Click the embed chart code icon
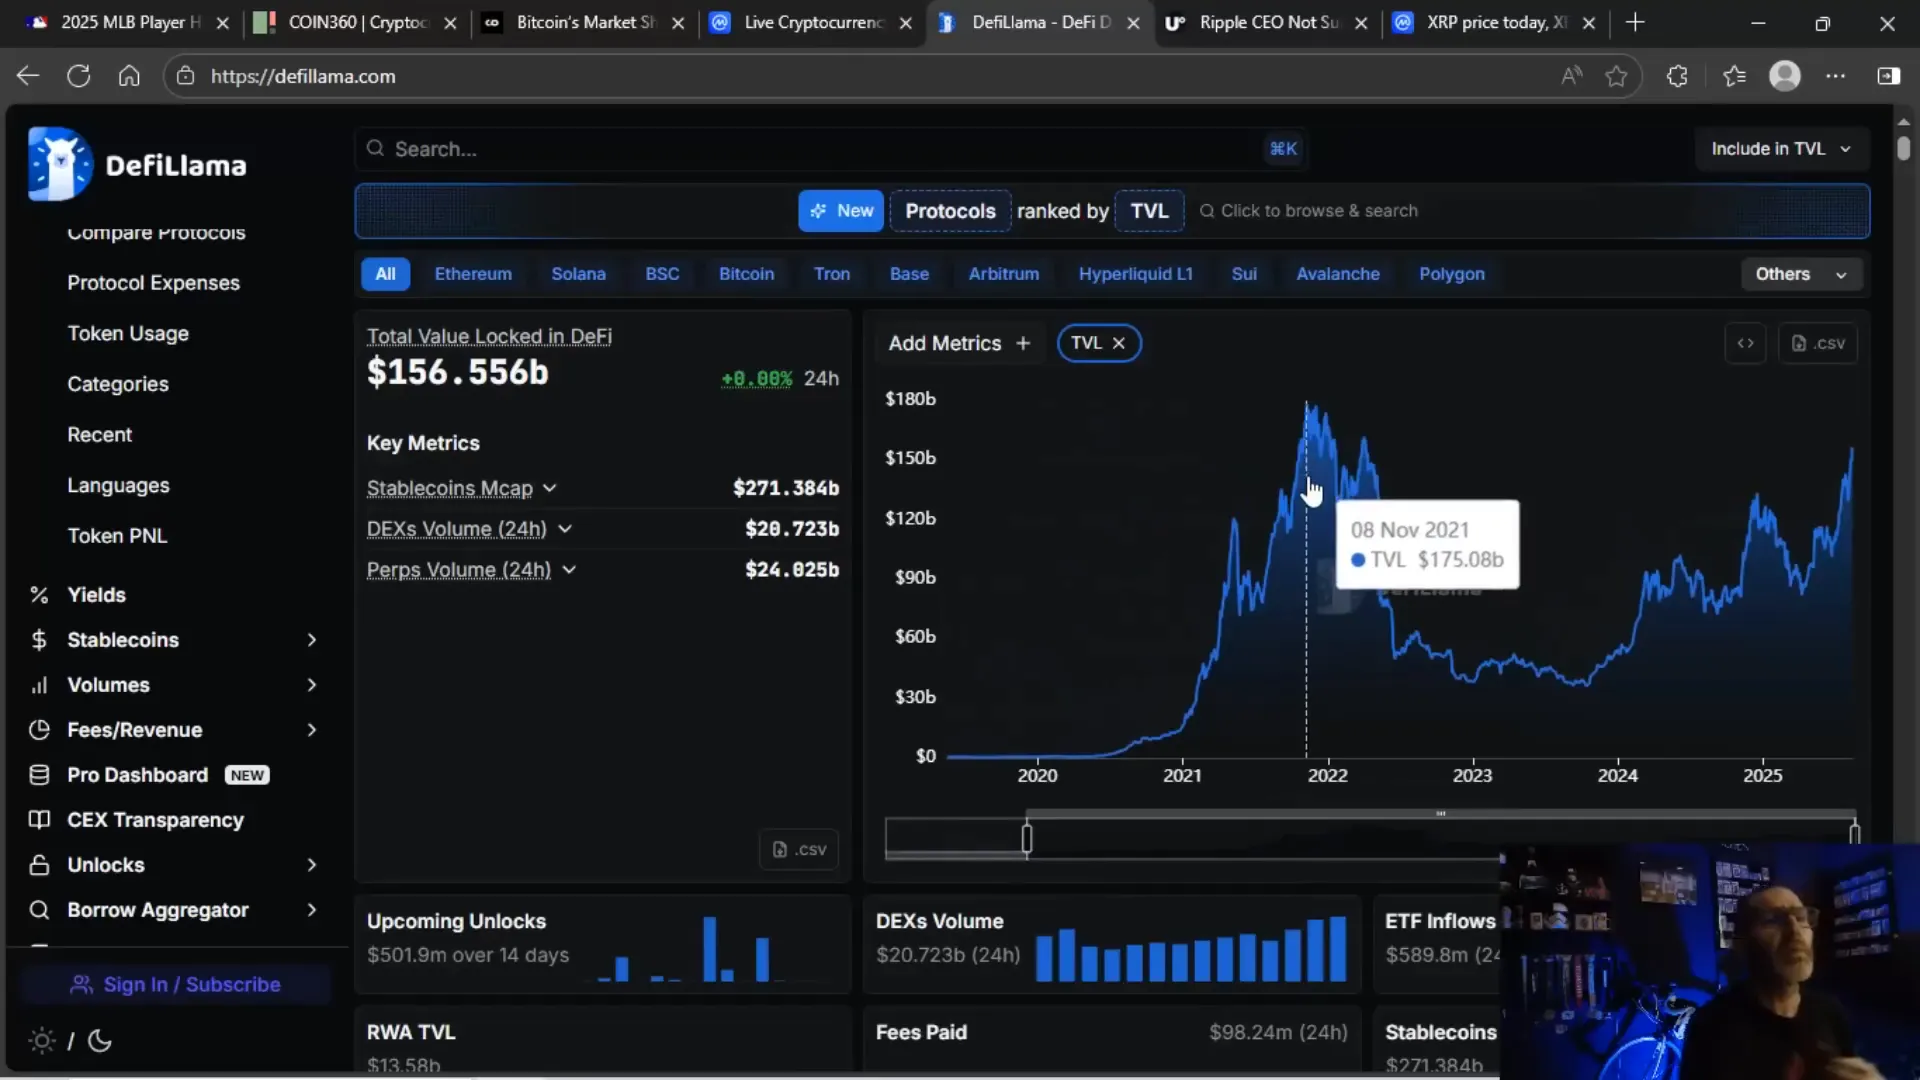Viewport: 1920px width, 1080px height. pyautogui.click(x=1745, y=343)
